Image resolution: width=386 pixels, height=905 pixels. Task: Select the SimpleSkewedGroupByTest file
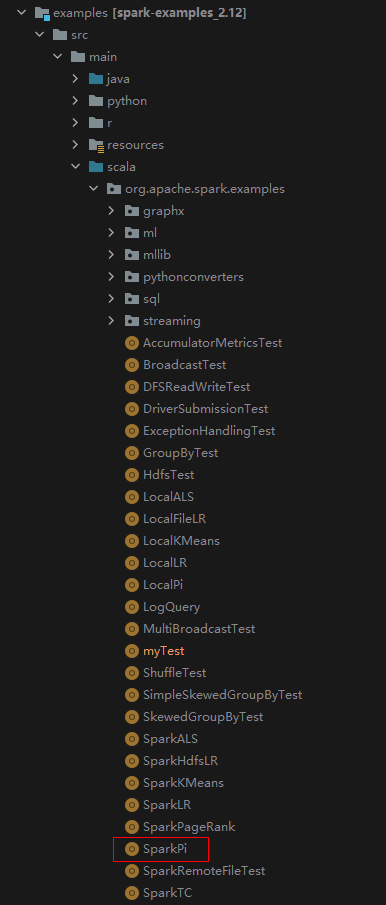click(223, 694)
